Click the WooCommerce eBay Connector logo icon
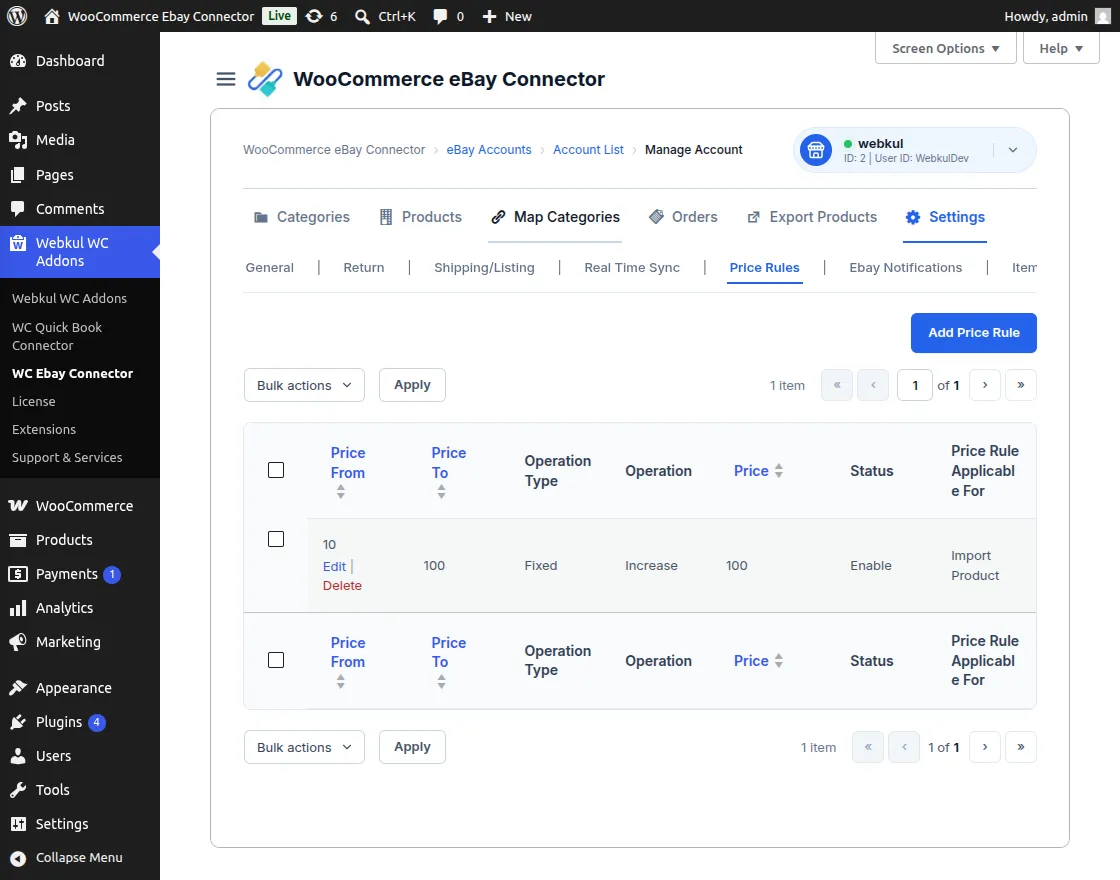The width and height of the screenshot is (1120, 880). pyautogui.click(x=265, y=79)
